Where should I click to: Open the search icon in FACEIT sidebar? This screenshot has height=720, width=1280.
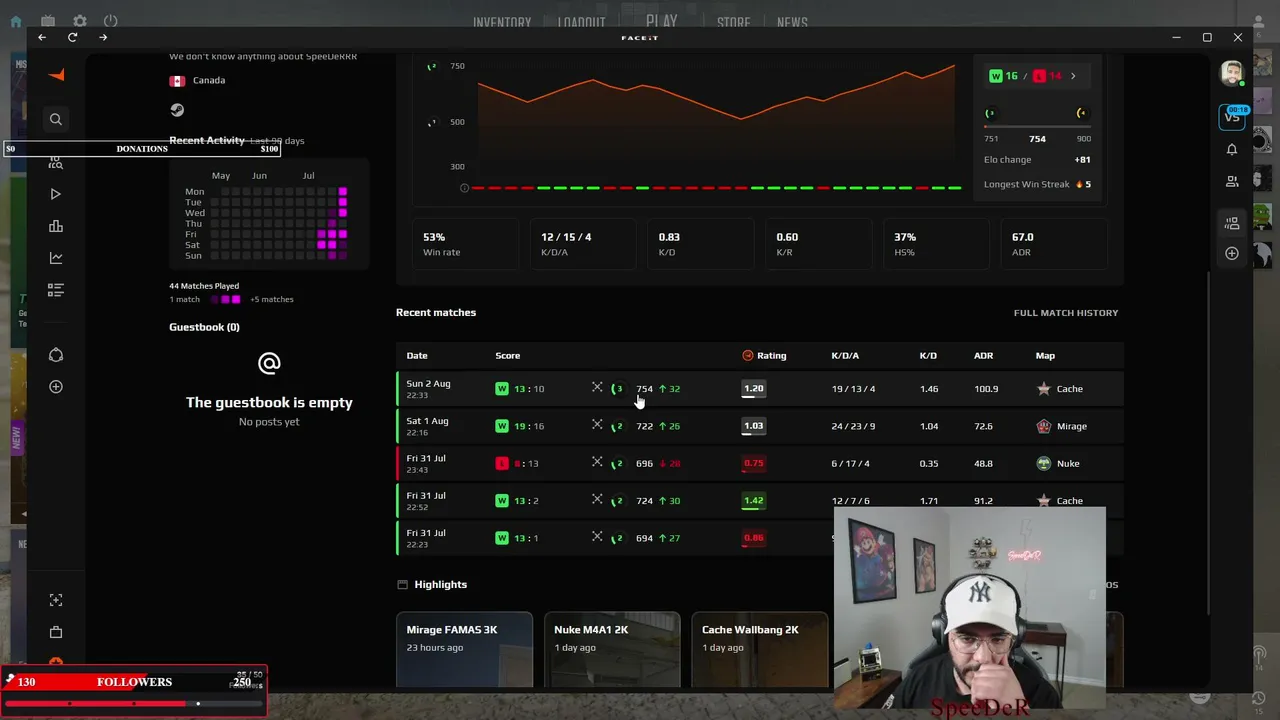56,120
